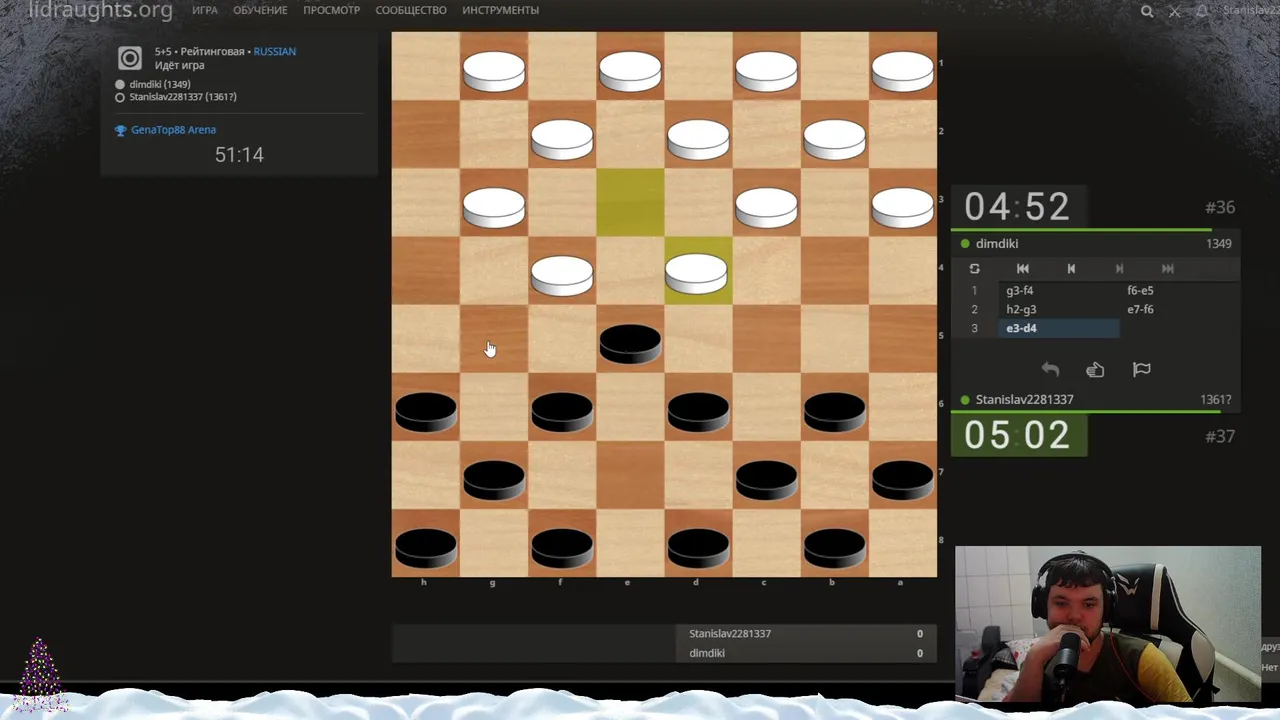The image size is (1280, 720).
Task: Click the 05:02 green clock
Action: 1017,435
